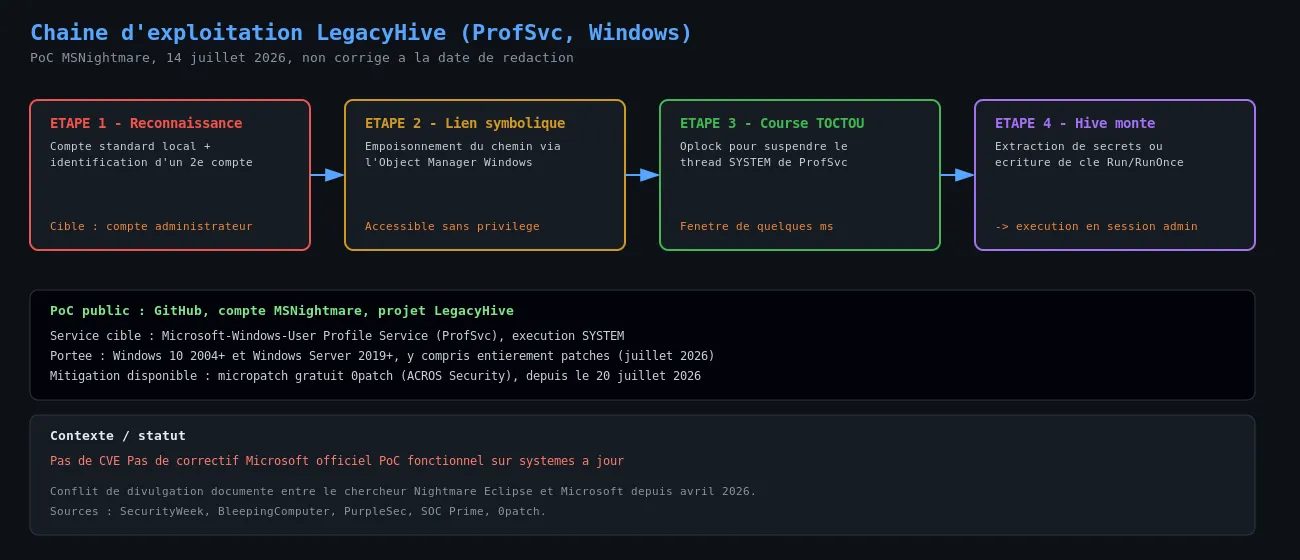Viewport: 1300px width, 560px height.
Task: Click the line starting 'Portee : Windows 10 2004+'
Action: pyautogui.click(x=382, y=356)
